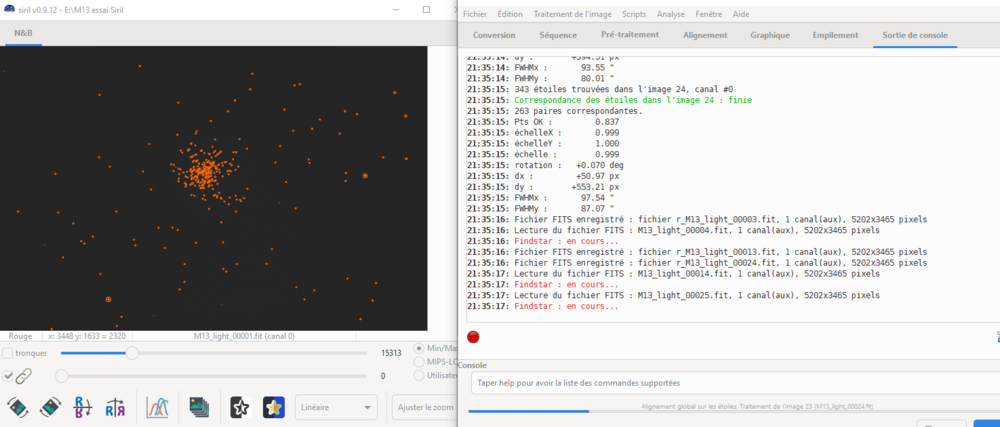The image size is (1000, 427).
Task: Click the 'Pts OK : 0.837' log line
Action: (x=566, y=122)
